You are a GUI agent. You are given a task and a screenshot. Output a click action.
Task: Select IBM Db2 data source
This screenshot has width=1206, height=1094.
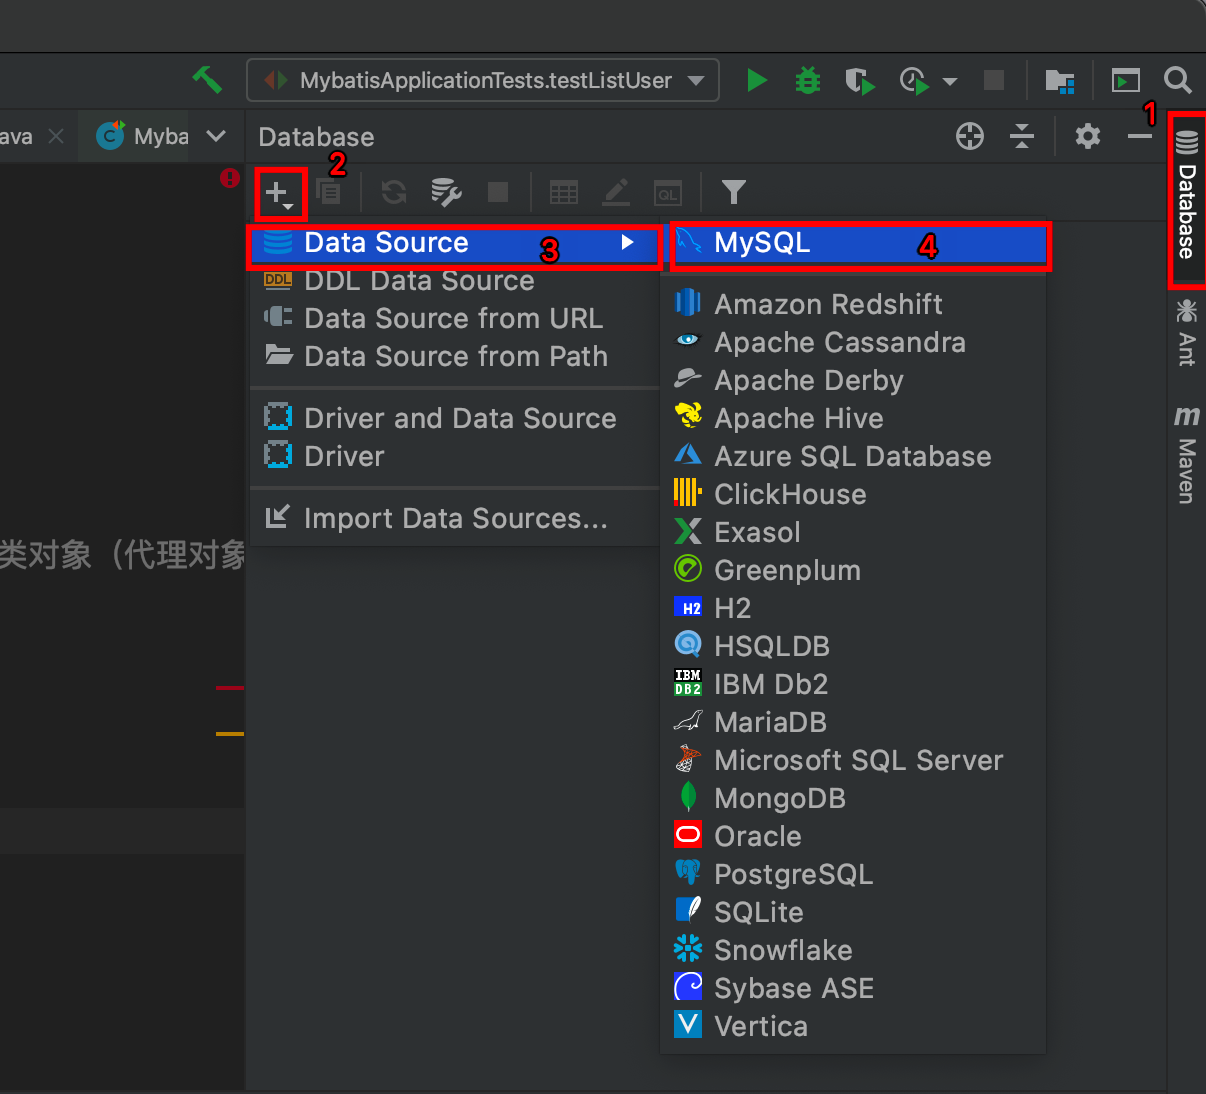tap(853, 685)
